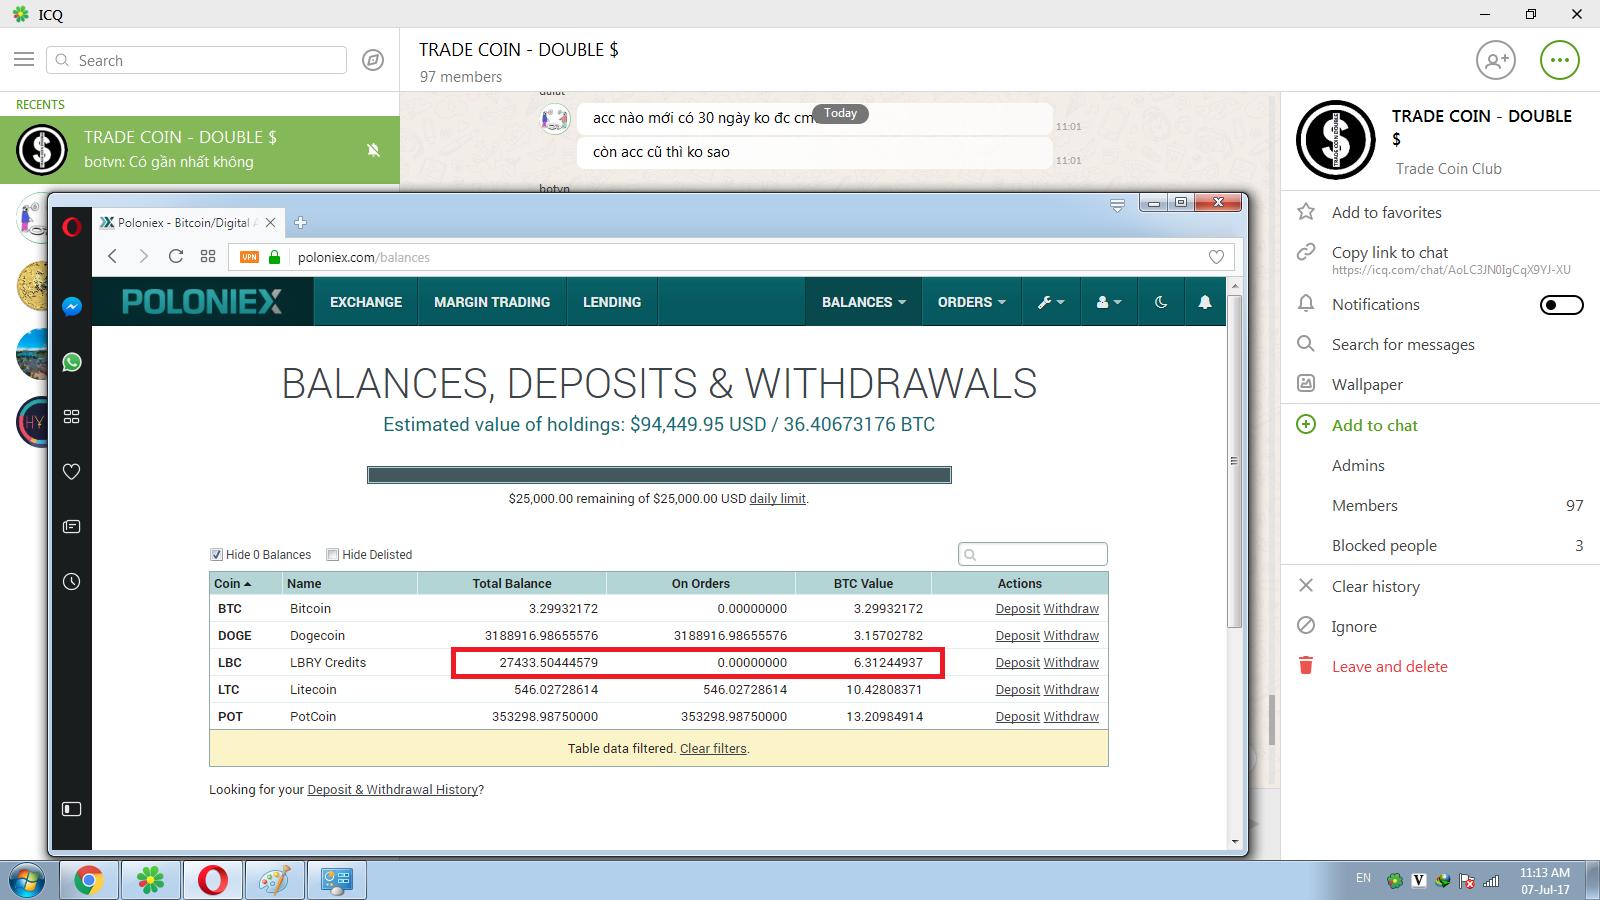Click the green padlock security icon
Viewport: 1600px width, 900px height.
point(275,257)
